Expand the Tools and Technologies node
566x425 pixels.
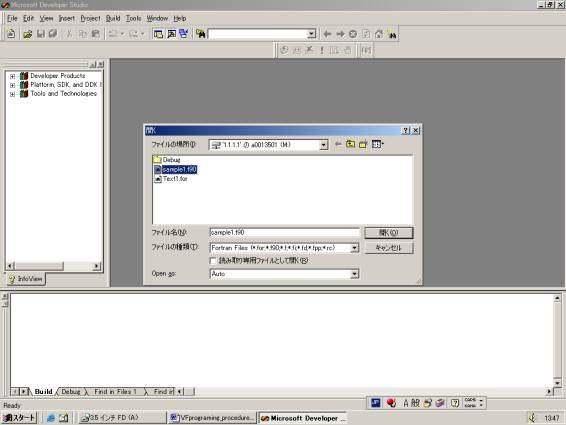coord(13,94)
